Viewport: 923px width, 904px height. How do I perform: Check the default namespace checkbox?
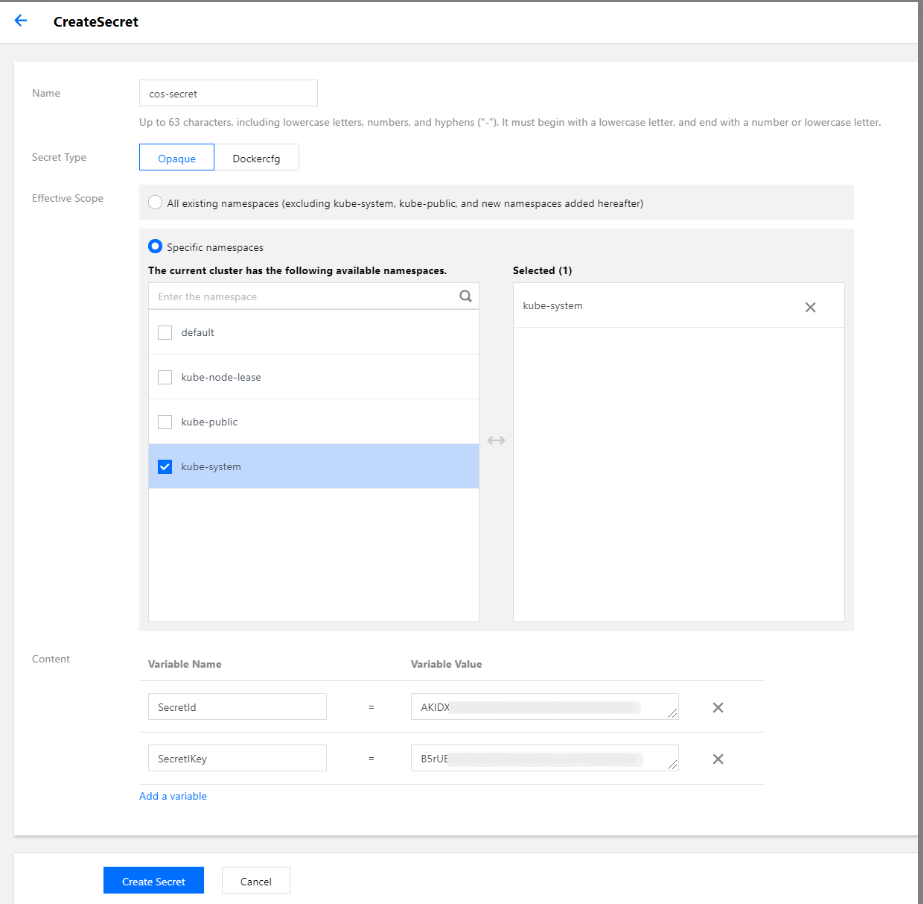pos(166,333)
